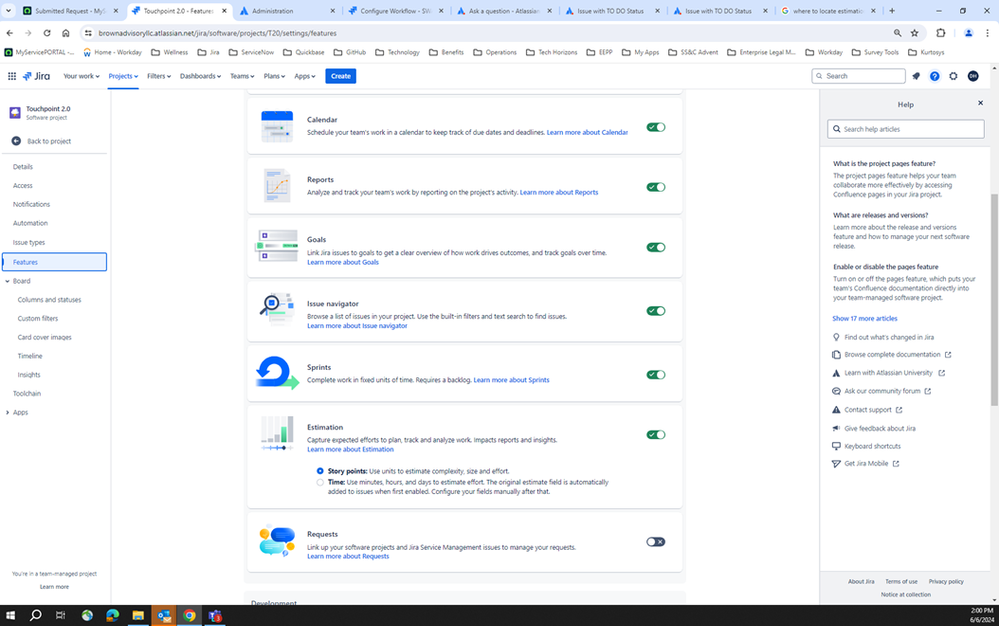Open the browser extensions puzzle icon
This screenshot has height=626, width=999.
(940, 33)
